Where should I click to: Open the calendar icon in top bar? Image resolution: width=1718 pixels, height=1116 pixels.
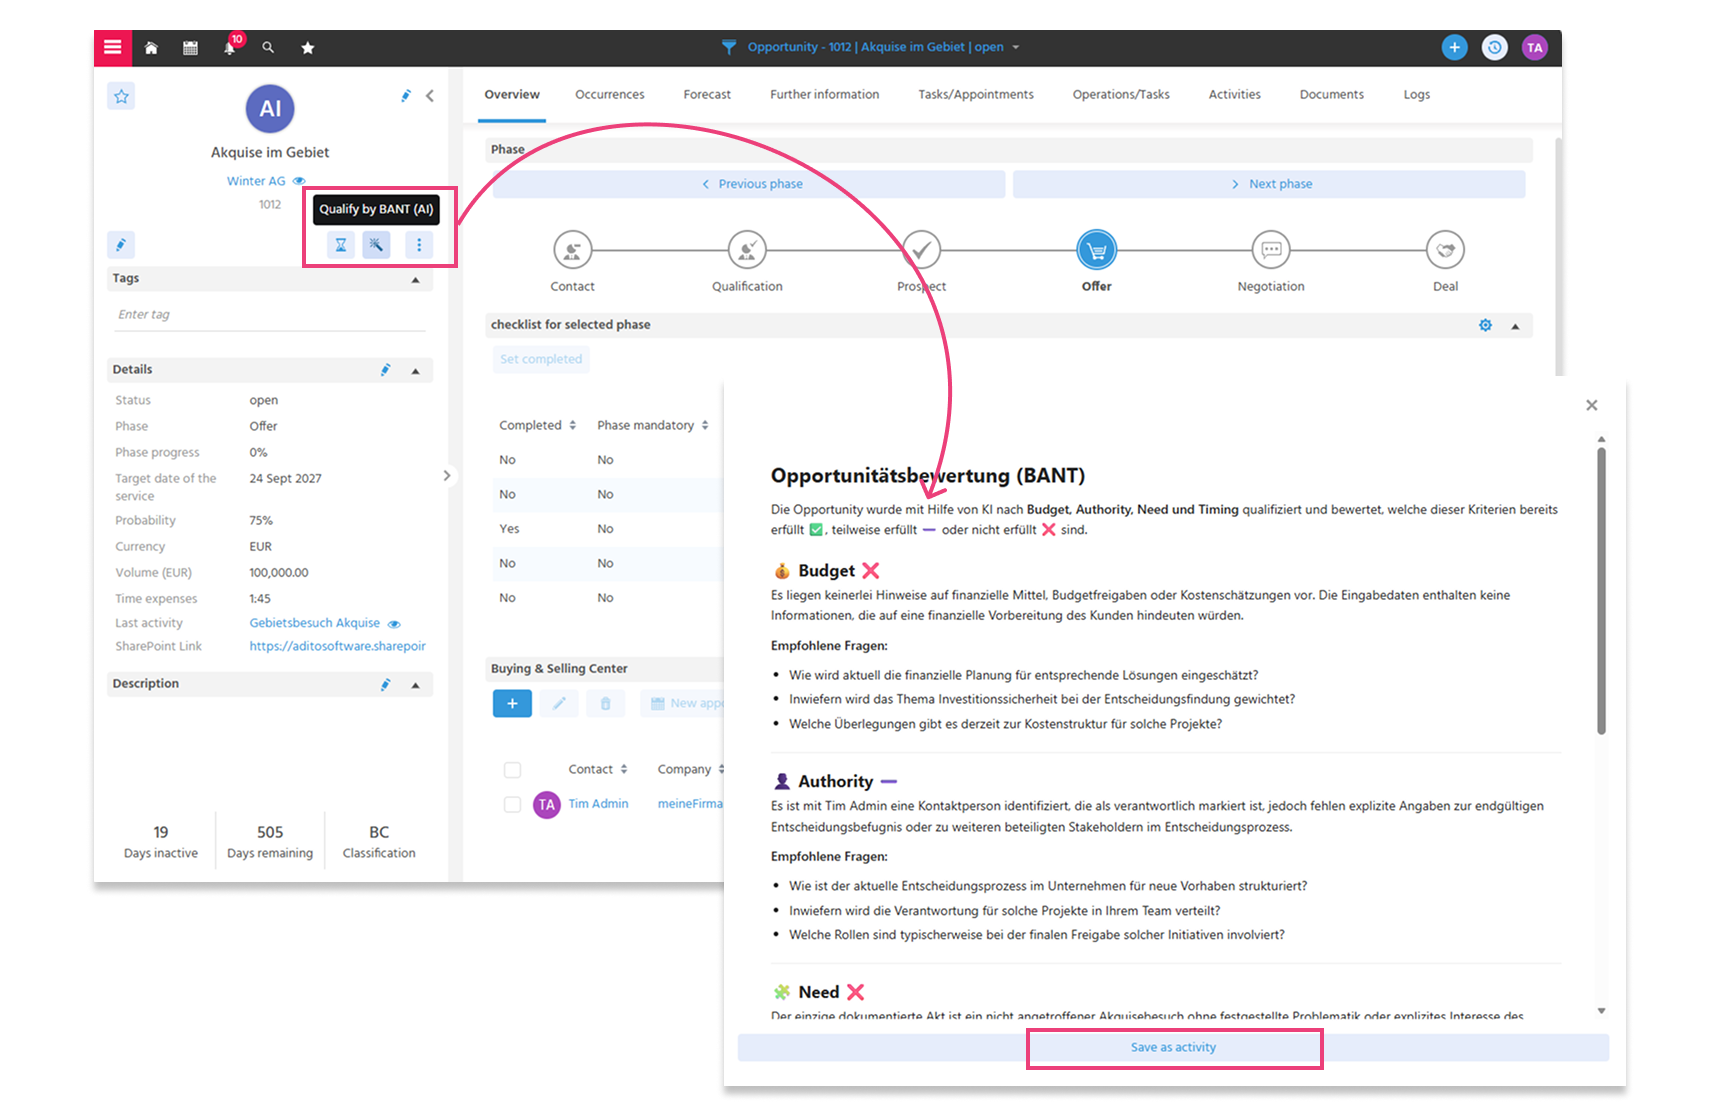click(x=190, y=47)
